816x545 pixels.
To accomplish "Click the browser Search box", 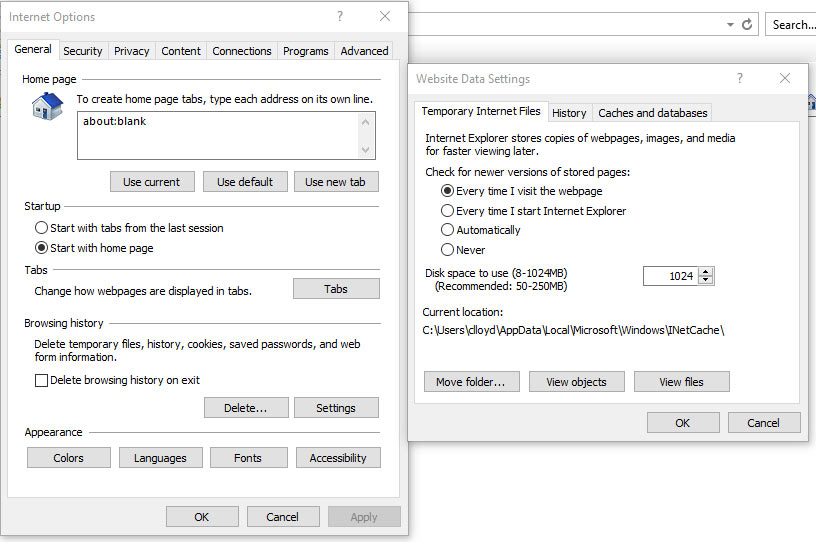I will [791, 24].
